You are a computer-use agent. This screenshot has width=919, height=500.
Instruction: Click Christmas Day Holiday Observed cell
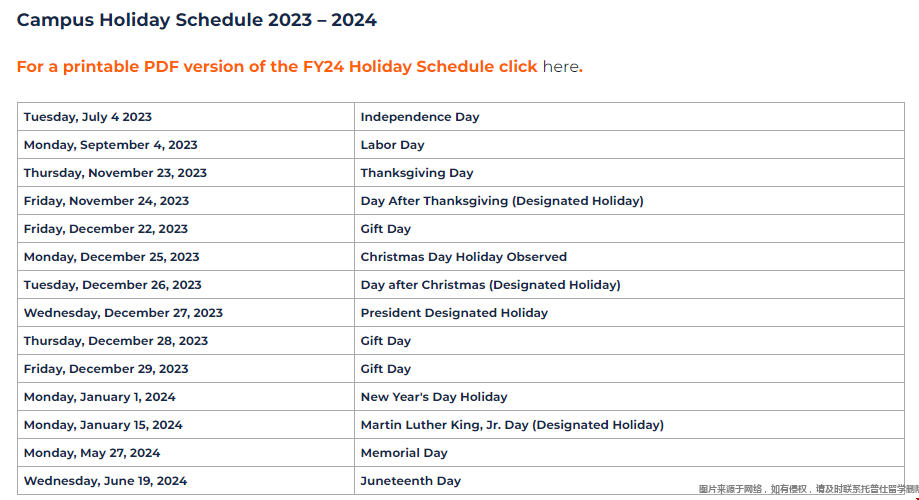click(464, 257)
